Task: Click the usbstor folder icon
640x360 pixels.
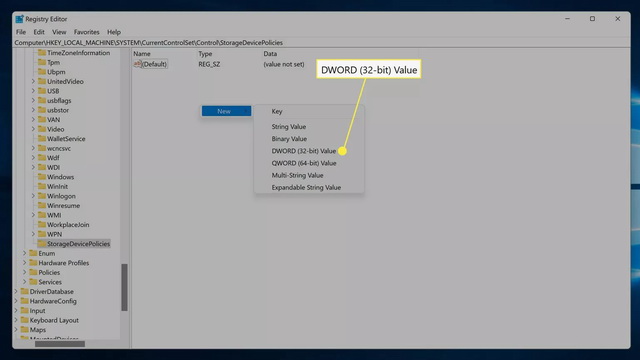Action: click(x=42, y=110)
